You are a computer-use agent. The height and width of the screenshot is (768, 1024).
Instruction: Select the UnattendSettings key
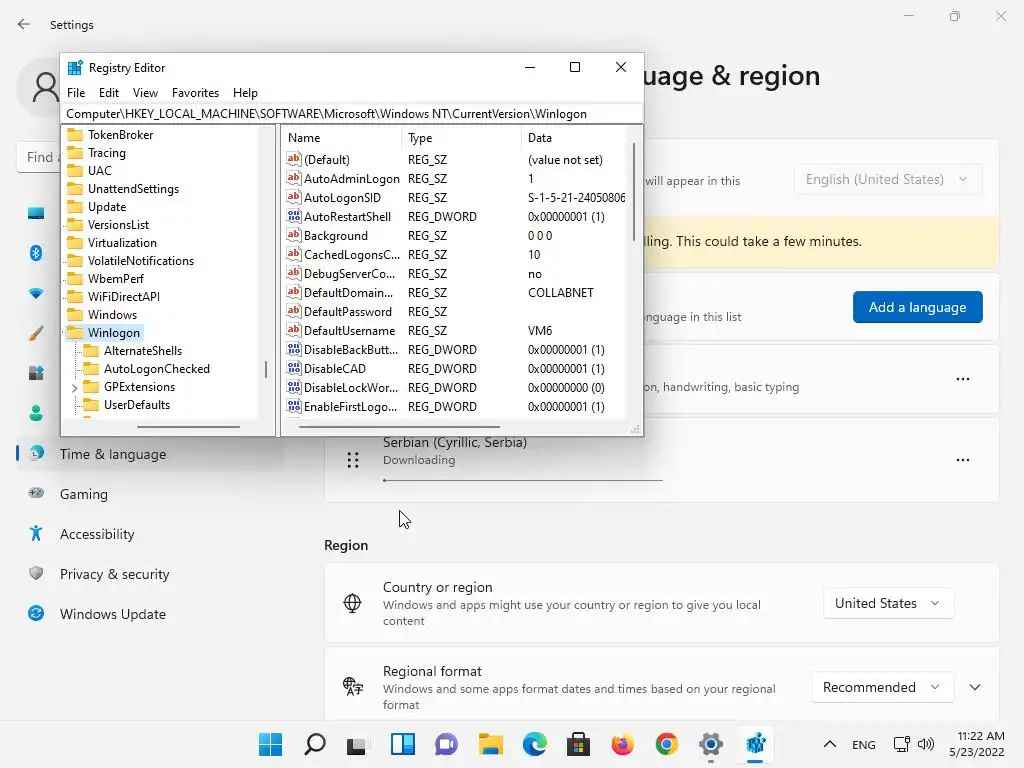tap(133, 189)
